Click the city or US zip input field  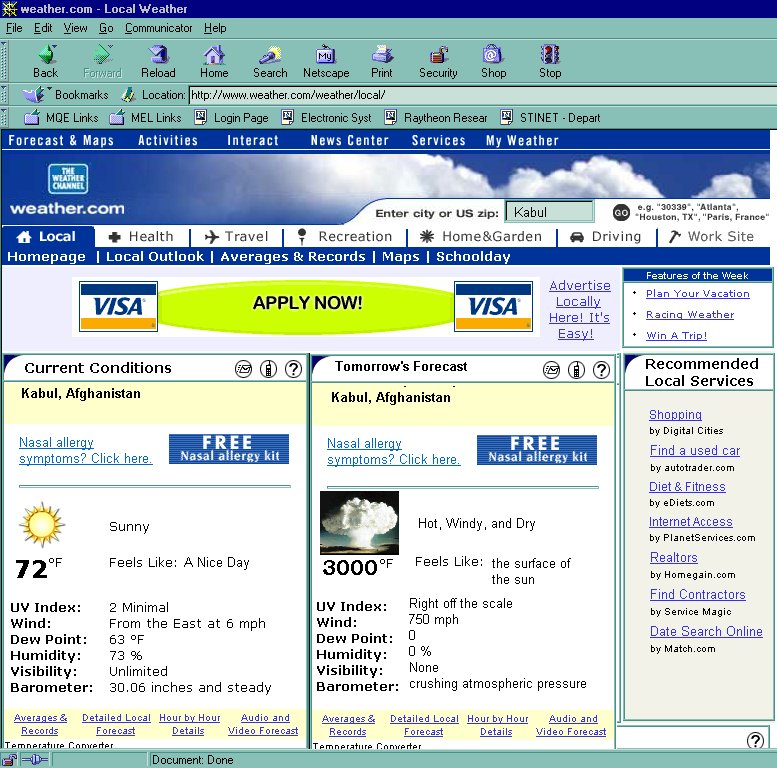point(548,212)
